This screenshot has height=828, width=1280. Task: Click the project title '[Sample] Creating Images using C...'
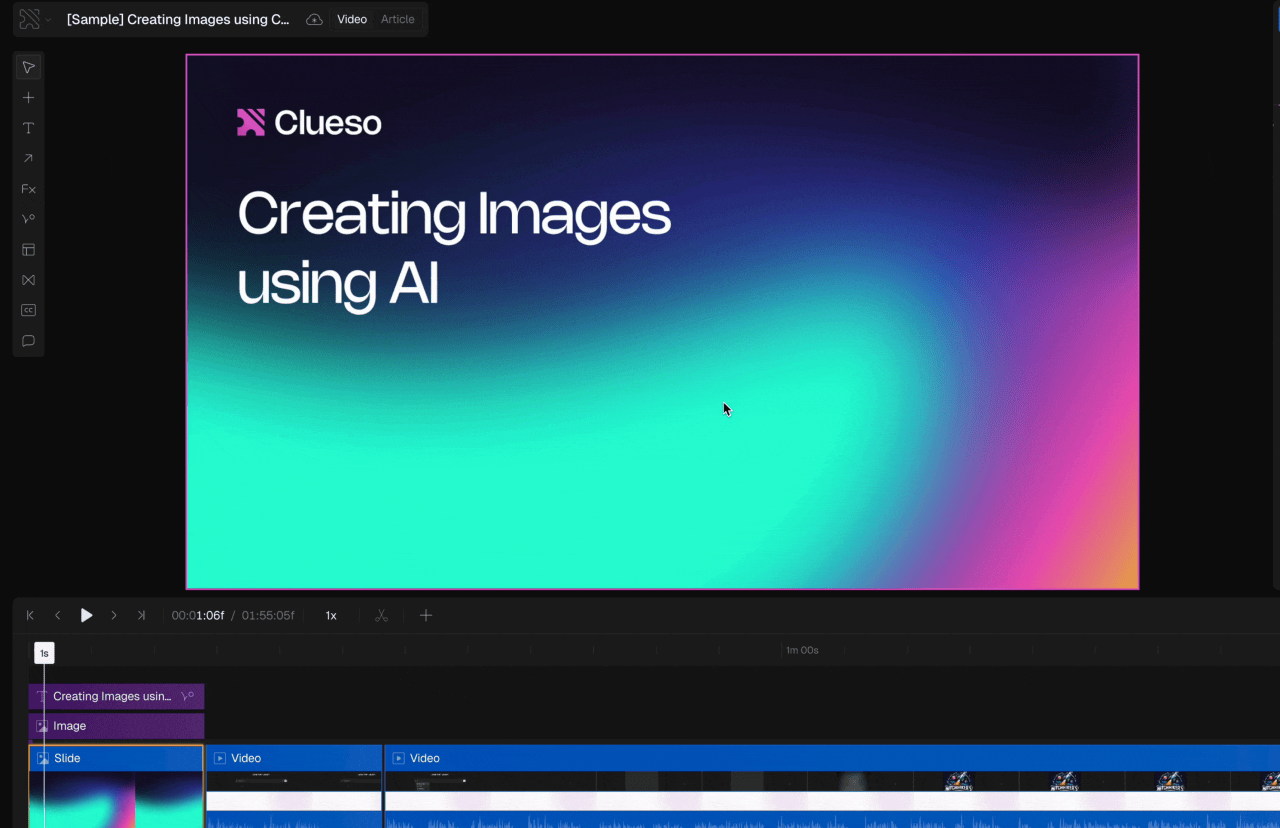click(x=178, y=19)
